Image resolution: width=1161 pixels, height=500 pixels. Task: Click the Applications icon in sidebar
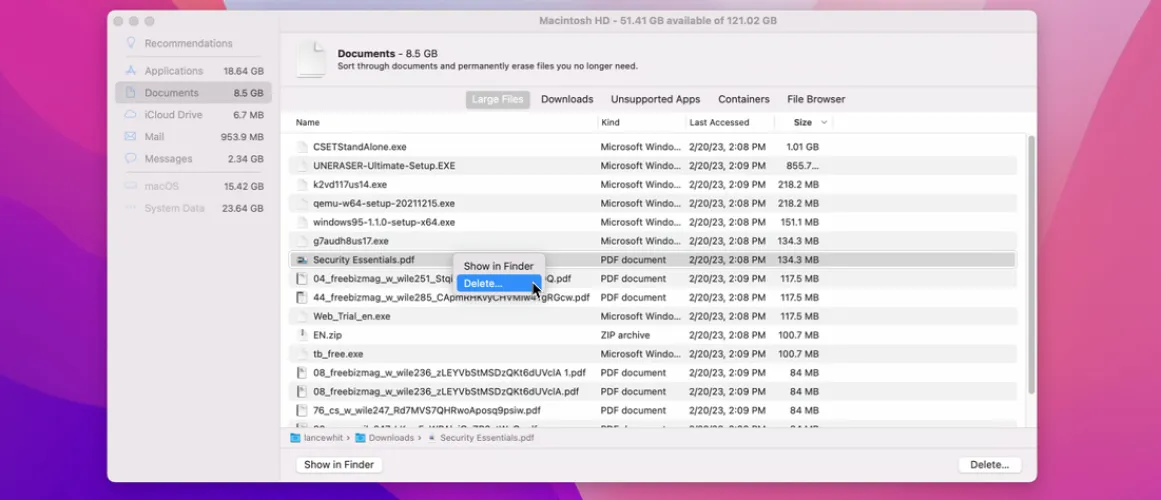131,71
